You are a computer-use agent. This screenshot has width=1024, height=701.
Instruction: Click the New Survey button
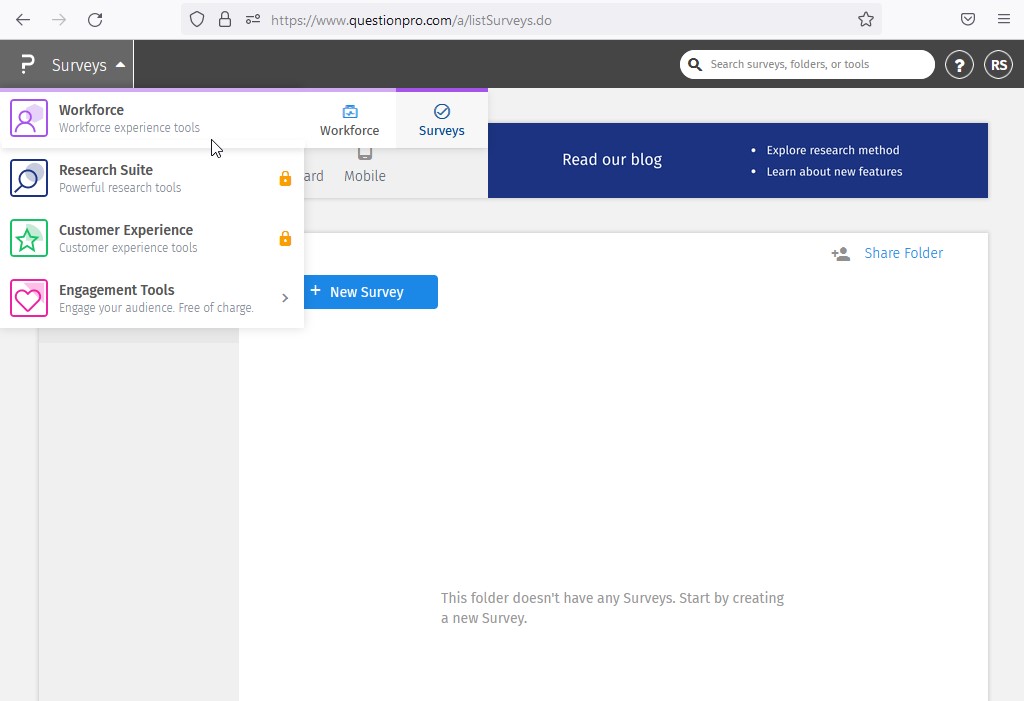(x=367, y=292)
